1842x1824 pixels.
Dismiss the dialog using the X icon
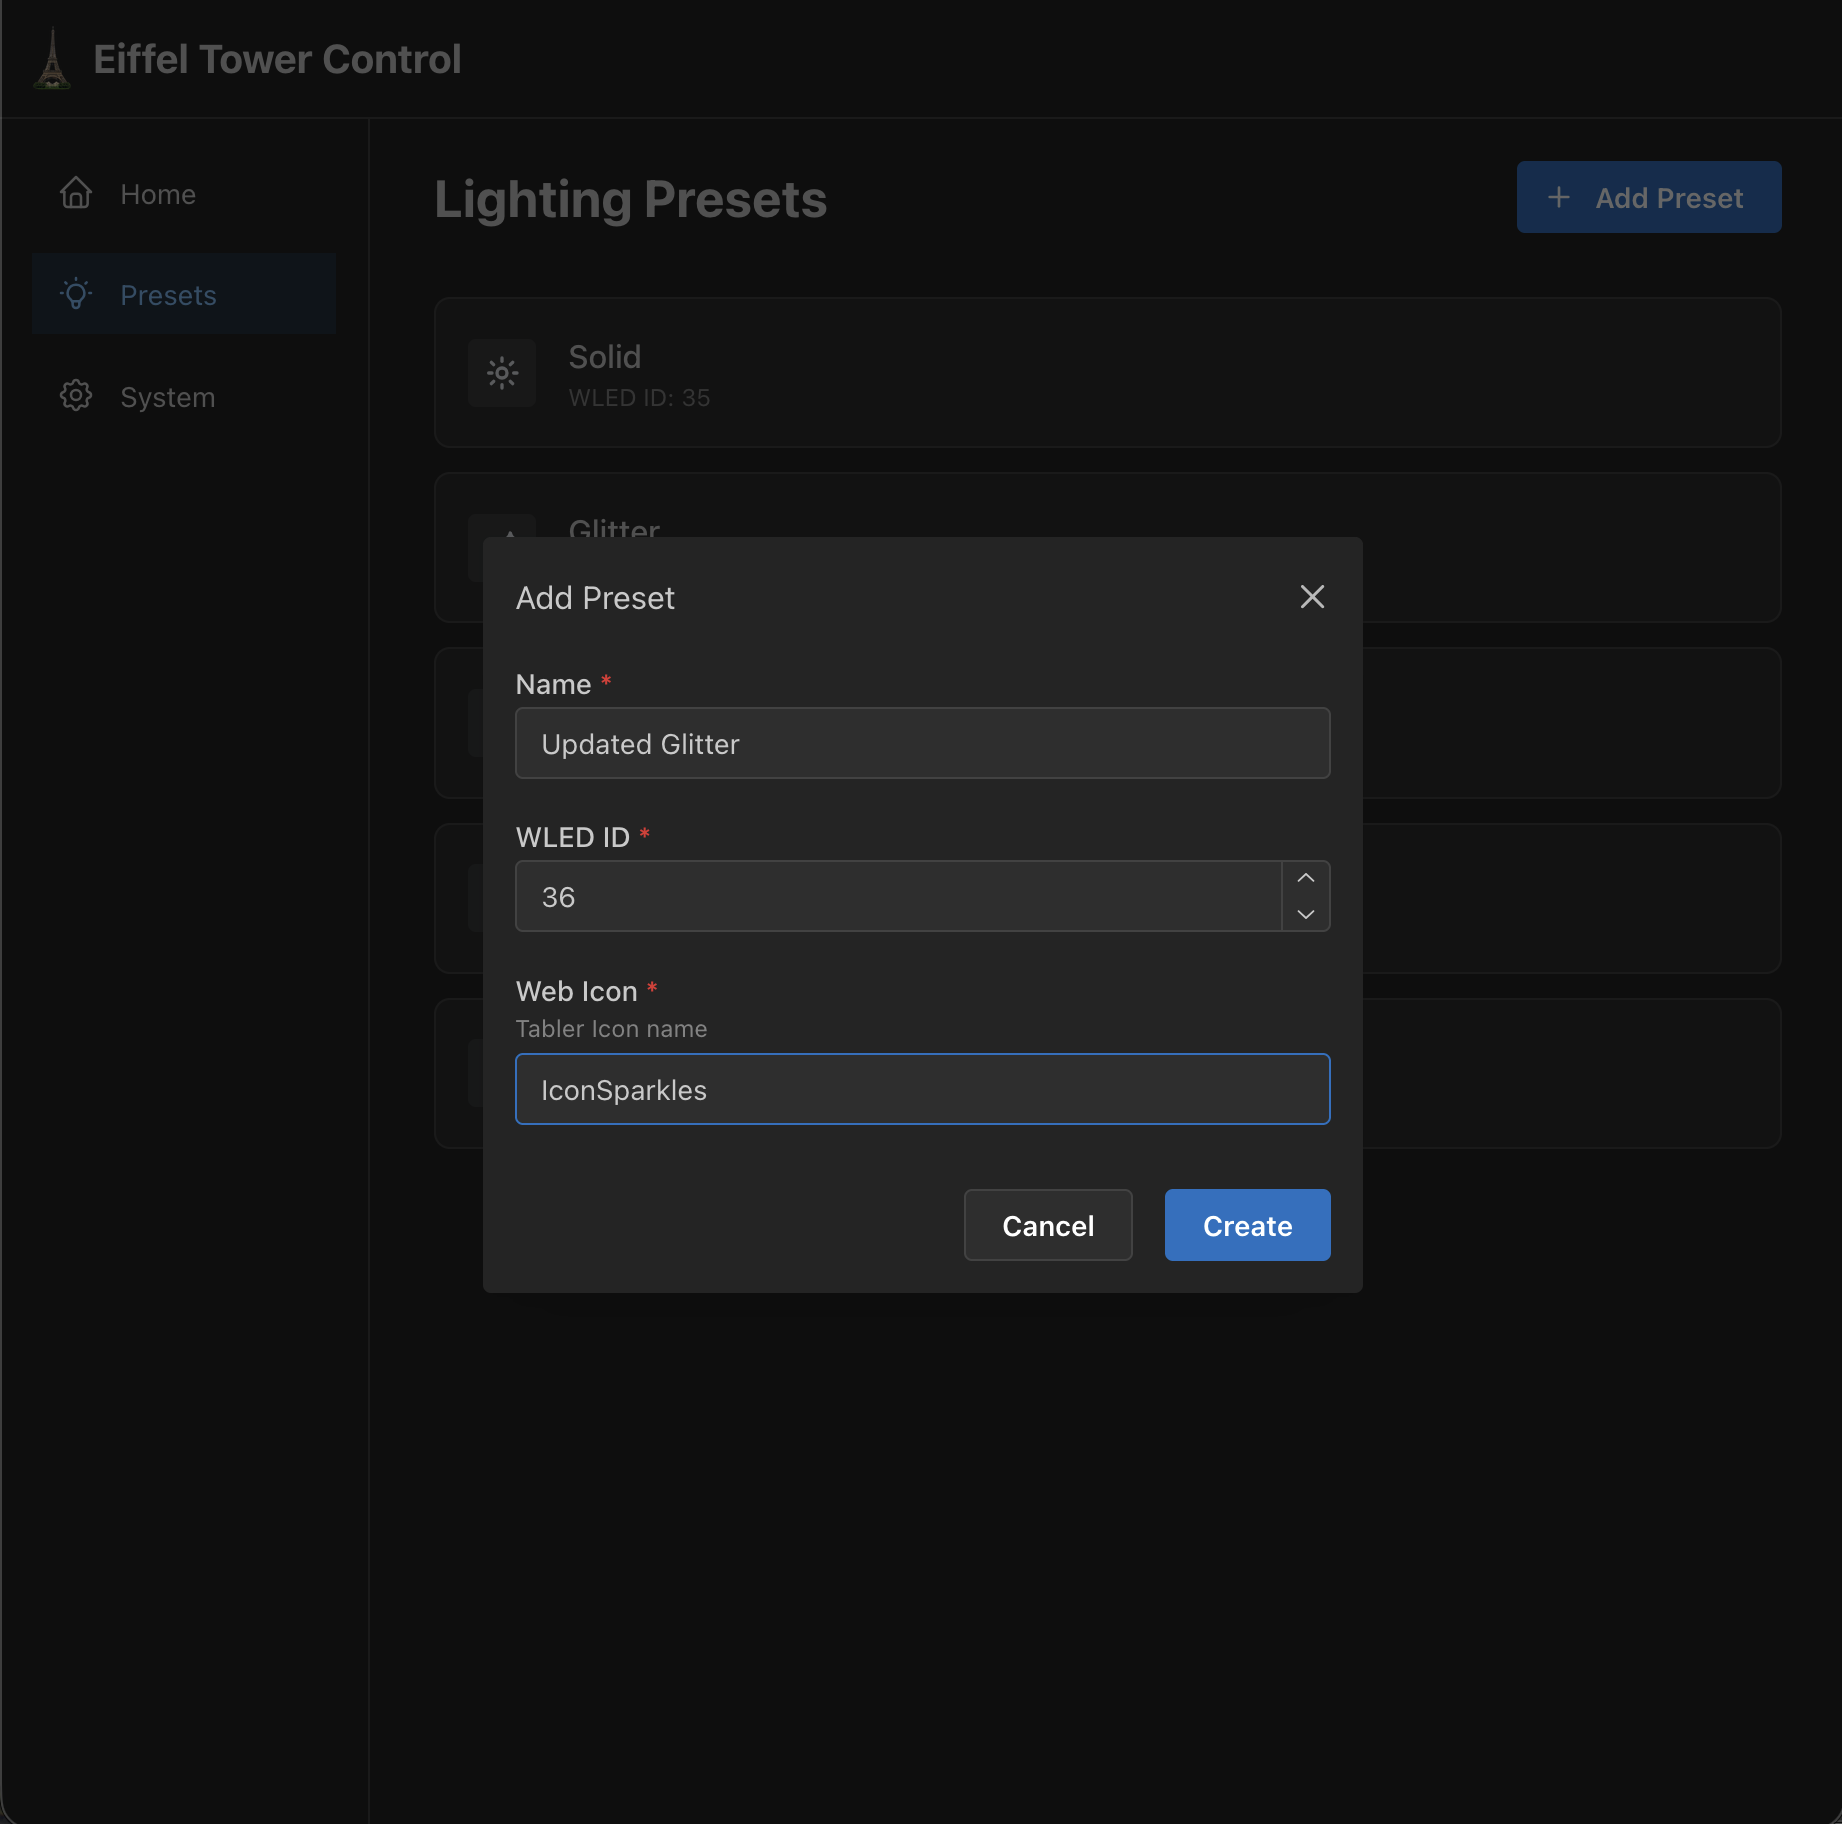pos(1311,596)
